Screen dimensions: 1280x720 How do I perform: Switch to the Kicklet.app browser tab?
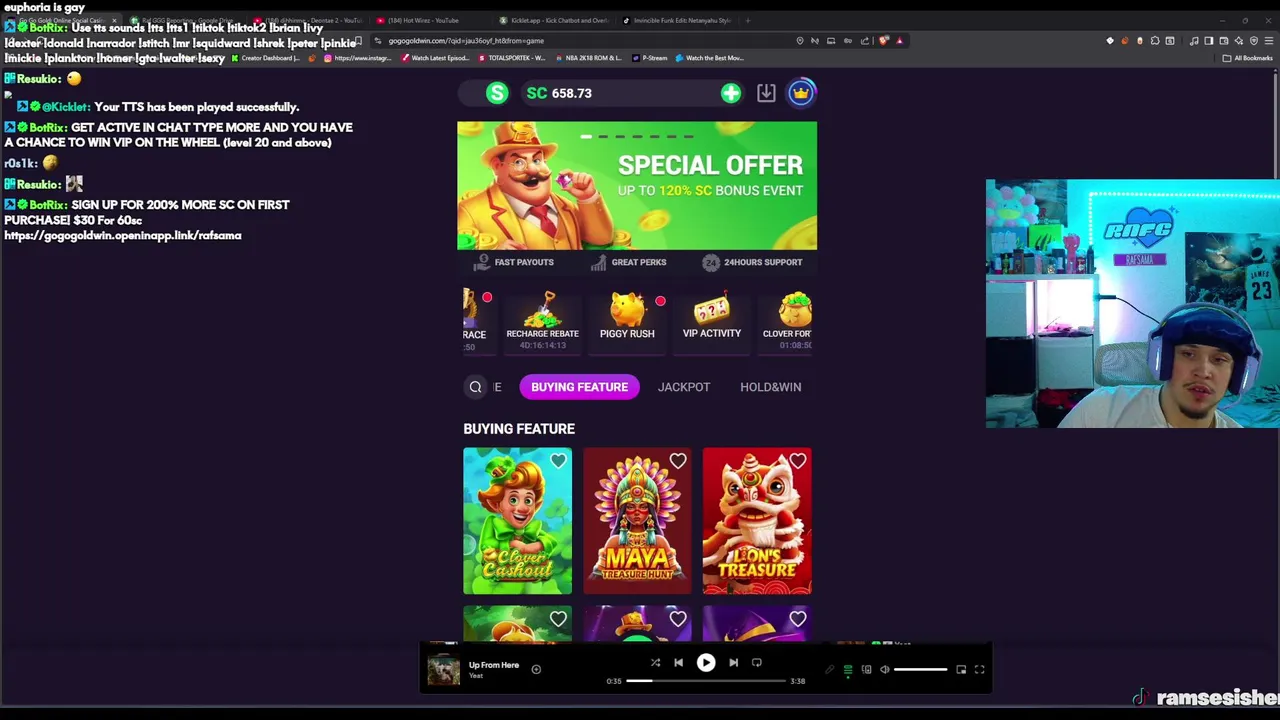pos(552,20)
